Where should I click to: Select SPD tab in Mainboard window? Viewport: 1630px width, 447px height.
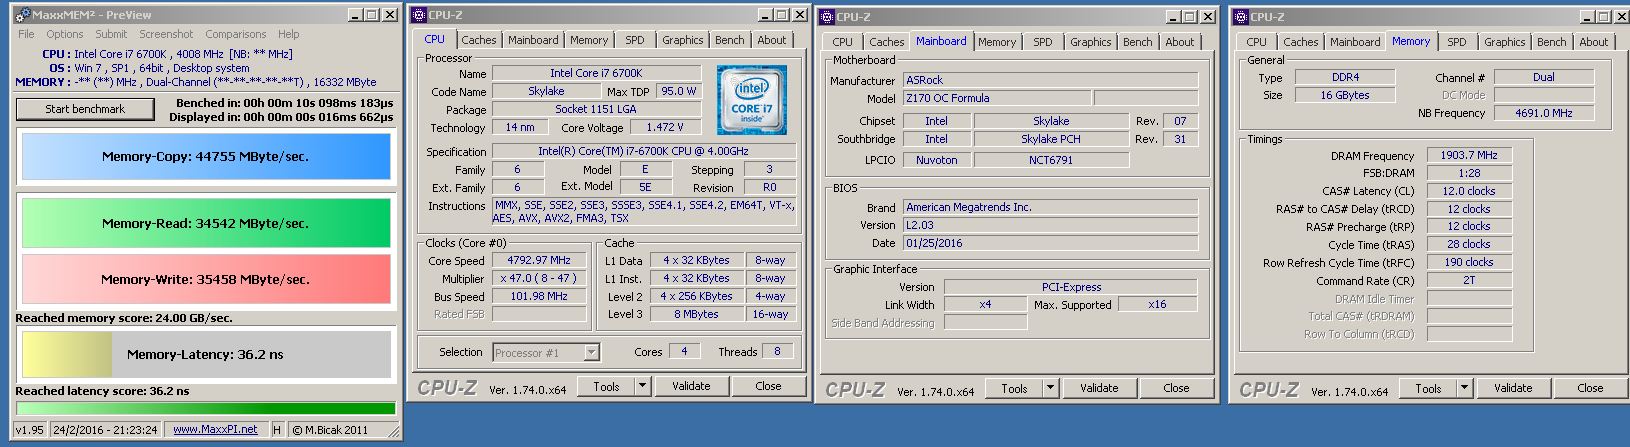point(1043,42)
